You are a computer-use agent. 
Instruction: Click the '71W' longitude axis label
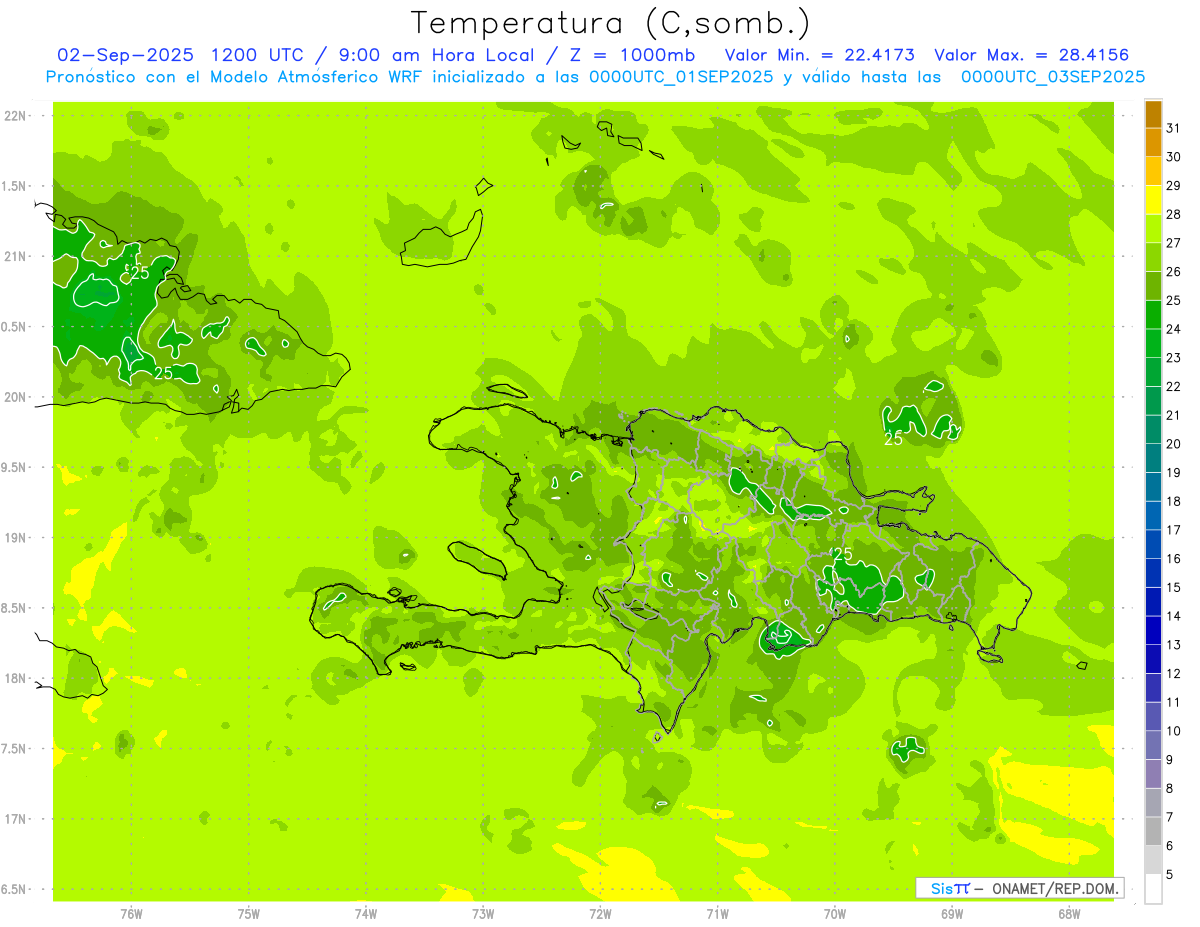(x=717, y=913)
